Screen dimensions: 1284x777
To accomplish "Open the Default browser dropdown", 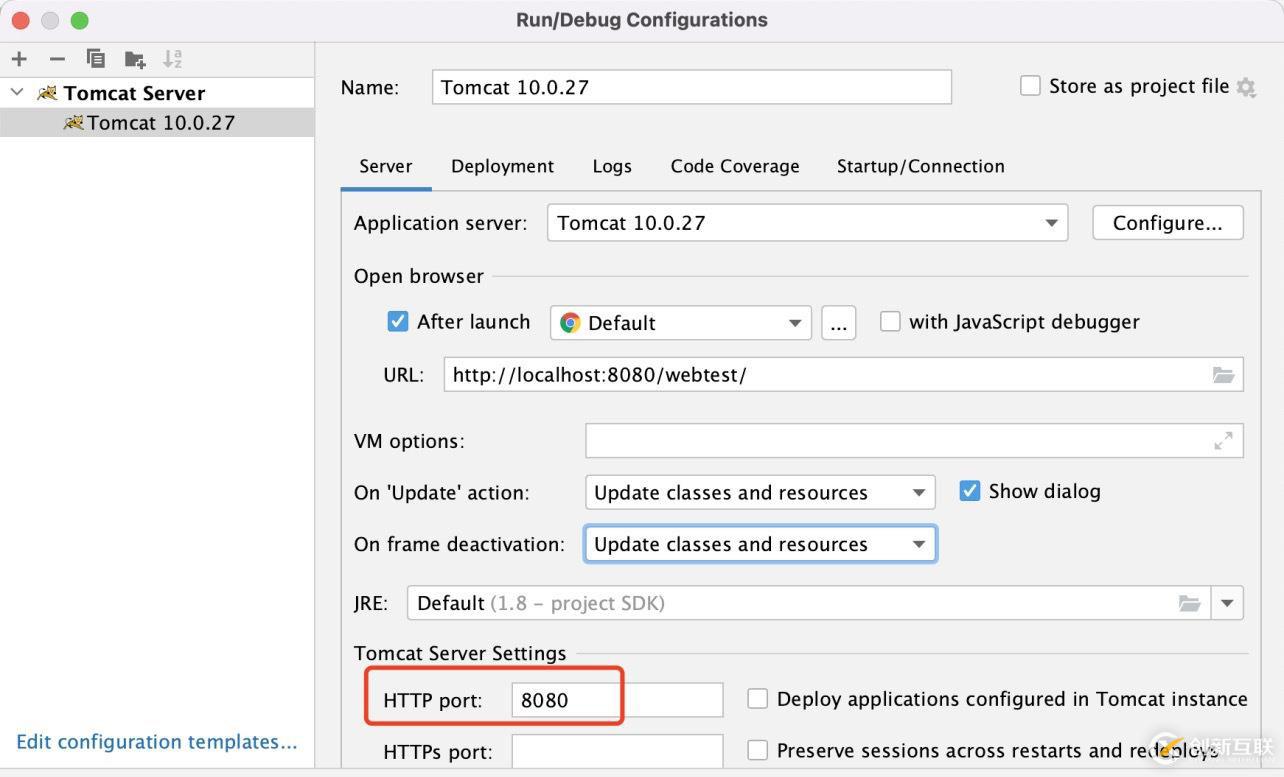I will coord(681,323).
